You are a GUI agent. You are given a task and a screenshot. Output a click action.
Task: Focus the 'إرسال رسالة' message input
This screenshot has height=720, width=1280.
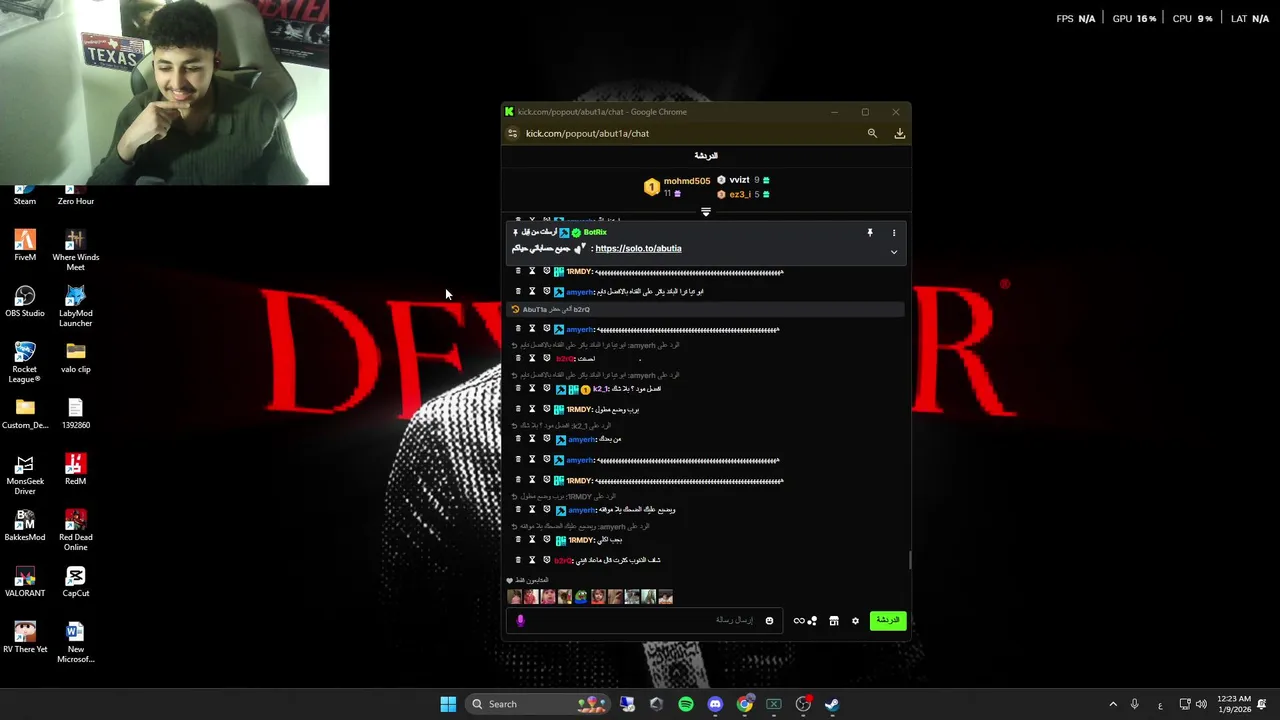pos(645,620)
